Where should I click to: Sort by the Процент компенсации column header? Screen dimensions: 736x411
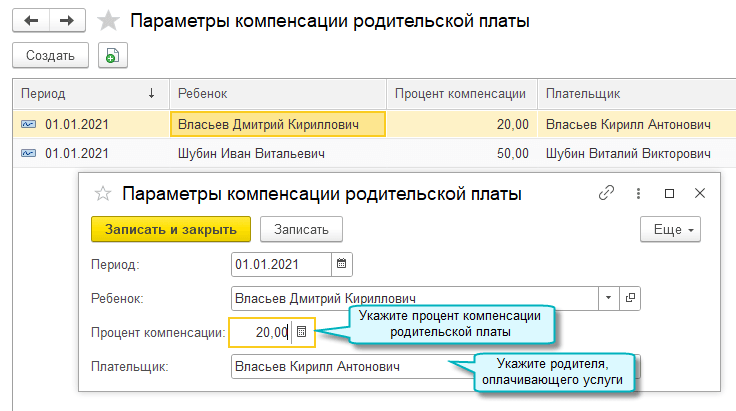[460, 94]
